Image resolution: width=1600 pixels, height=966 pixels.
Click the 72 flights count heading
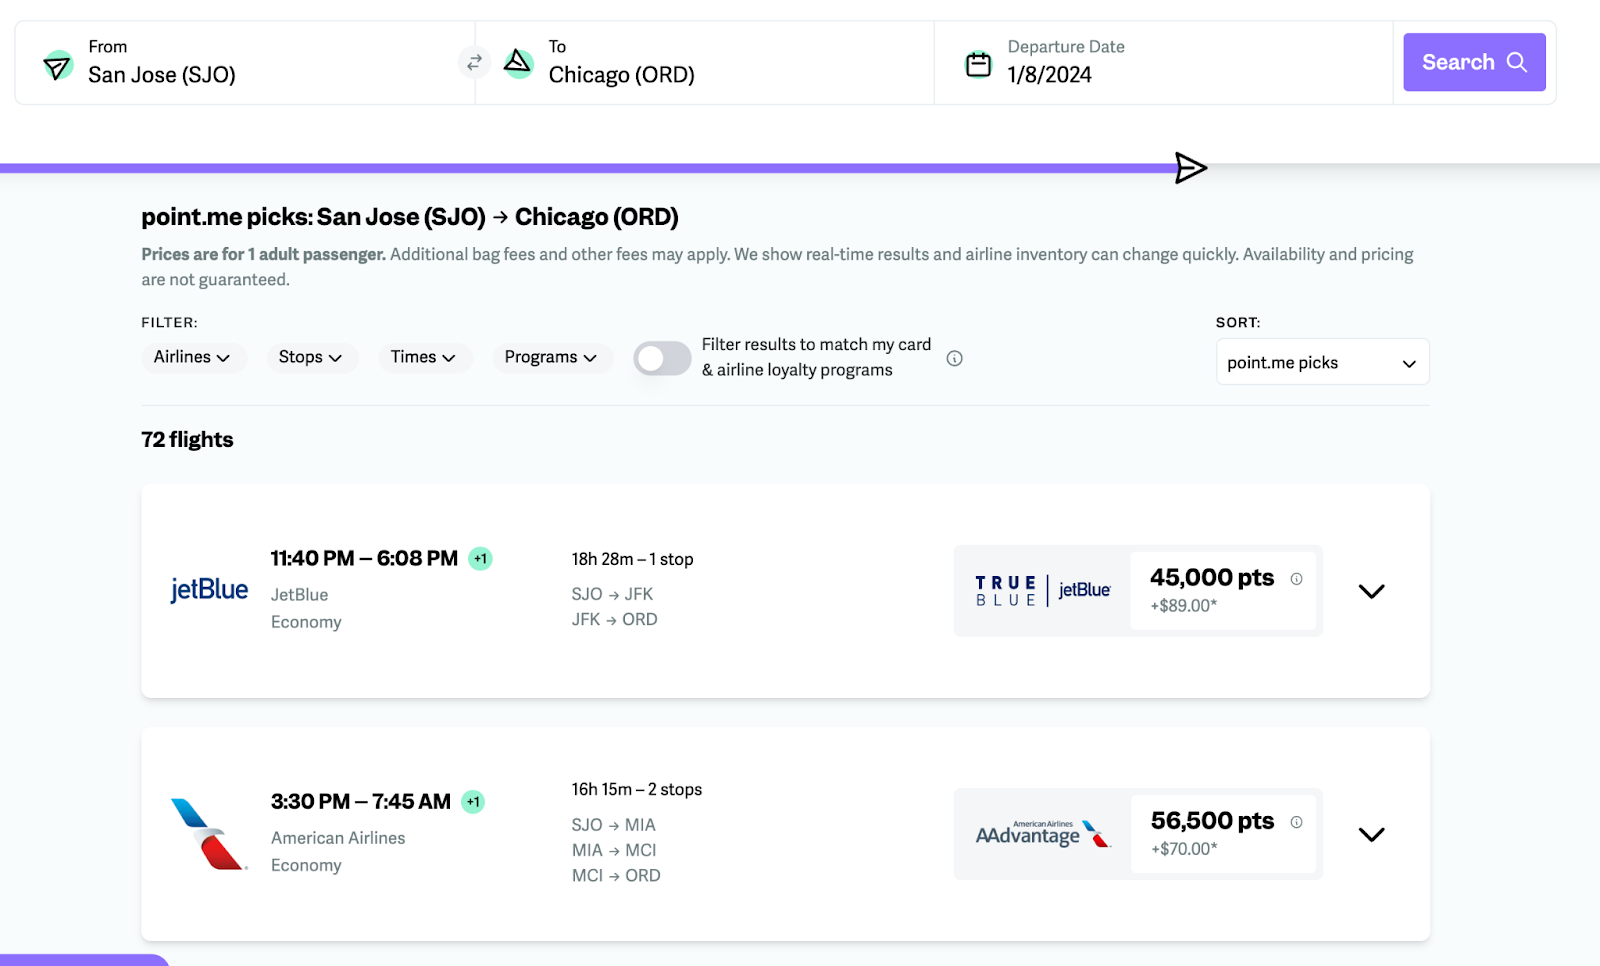(187, 439)
